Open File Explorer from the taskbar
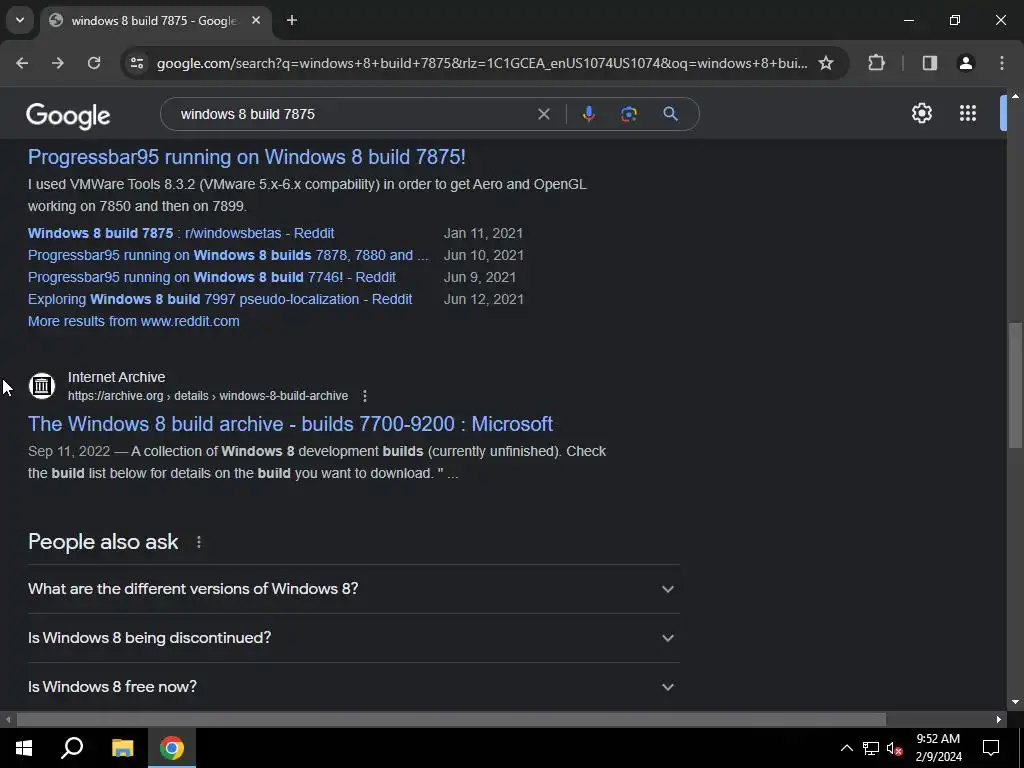 122,748
